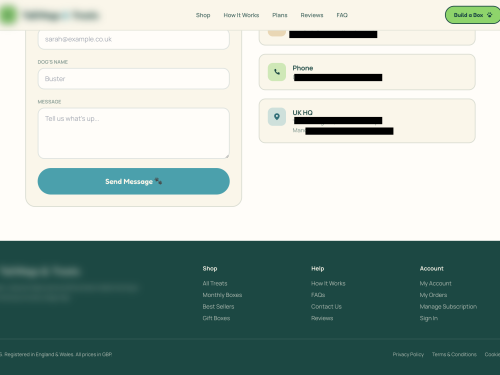Open Monthly Boxes footer link

(222, 295)
